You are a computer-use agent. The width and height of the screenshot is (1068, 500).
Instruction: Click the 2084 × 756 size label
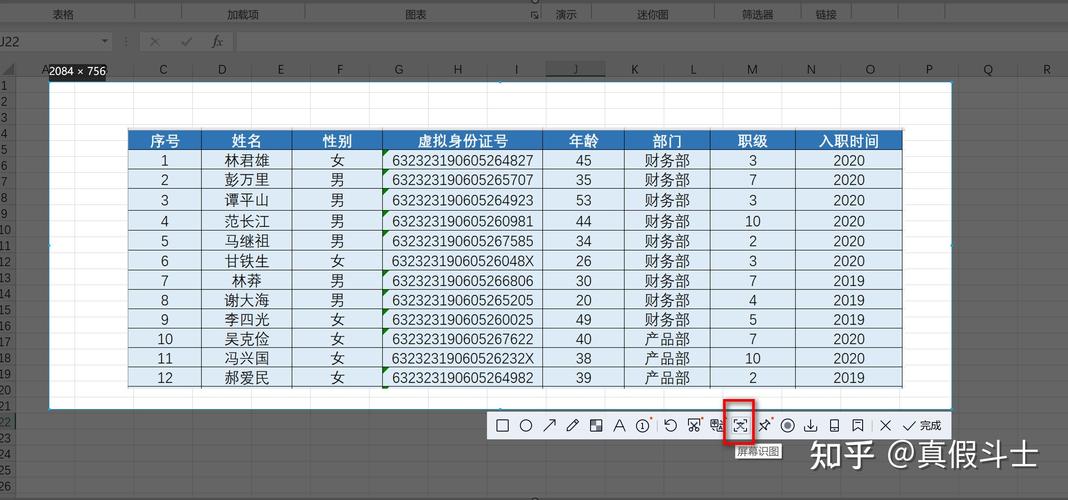pyautogui.click(x=78, y=71)
